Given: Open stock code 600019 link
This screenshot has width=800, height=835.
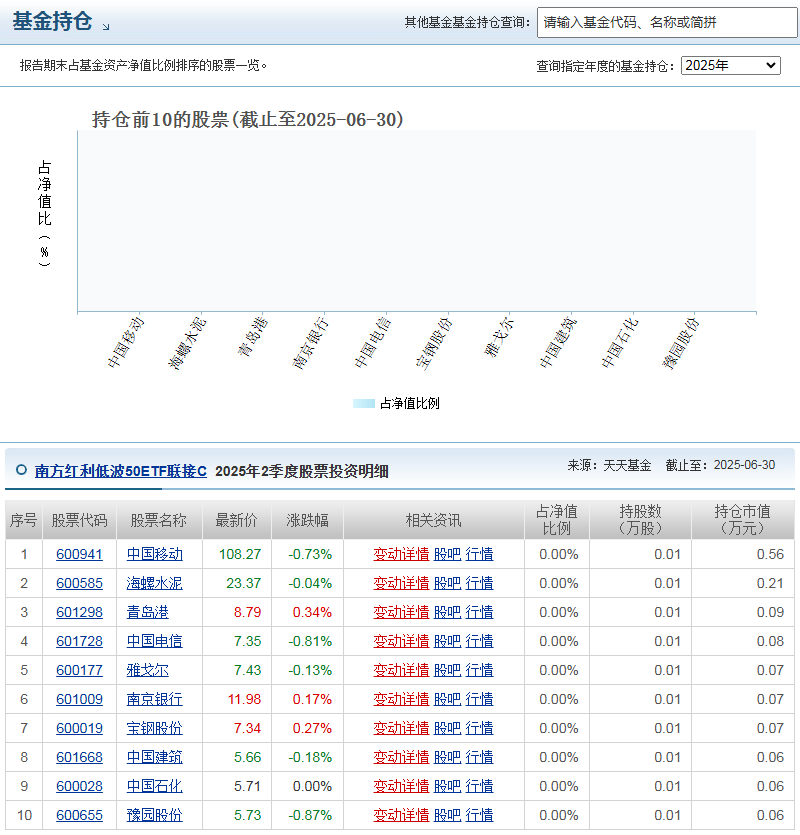Looking at the screenshot, I should (79, 728).
